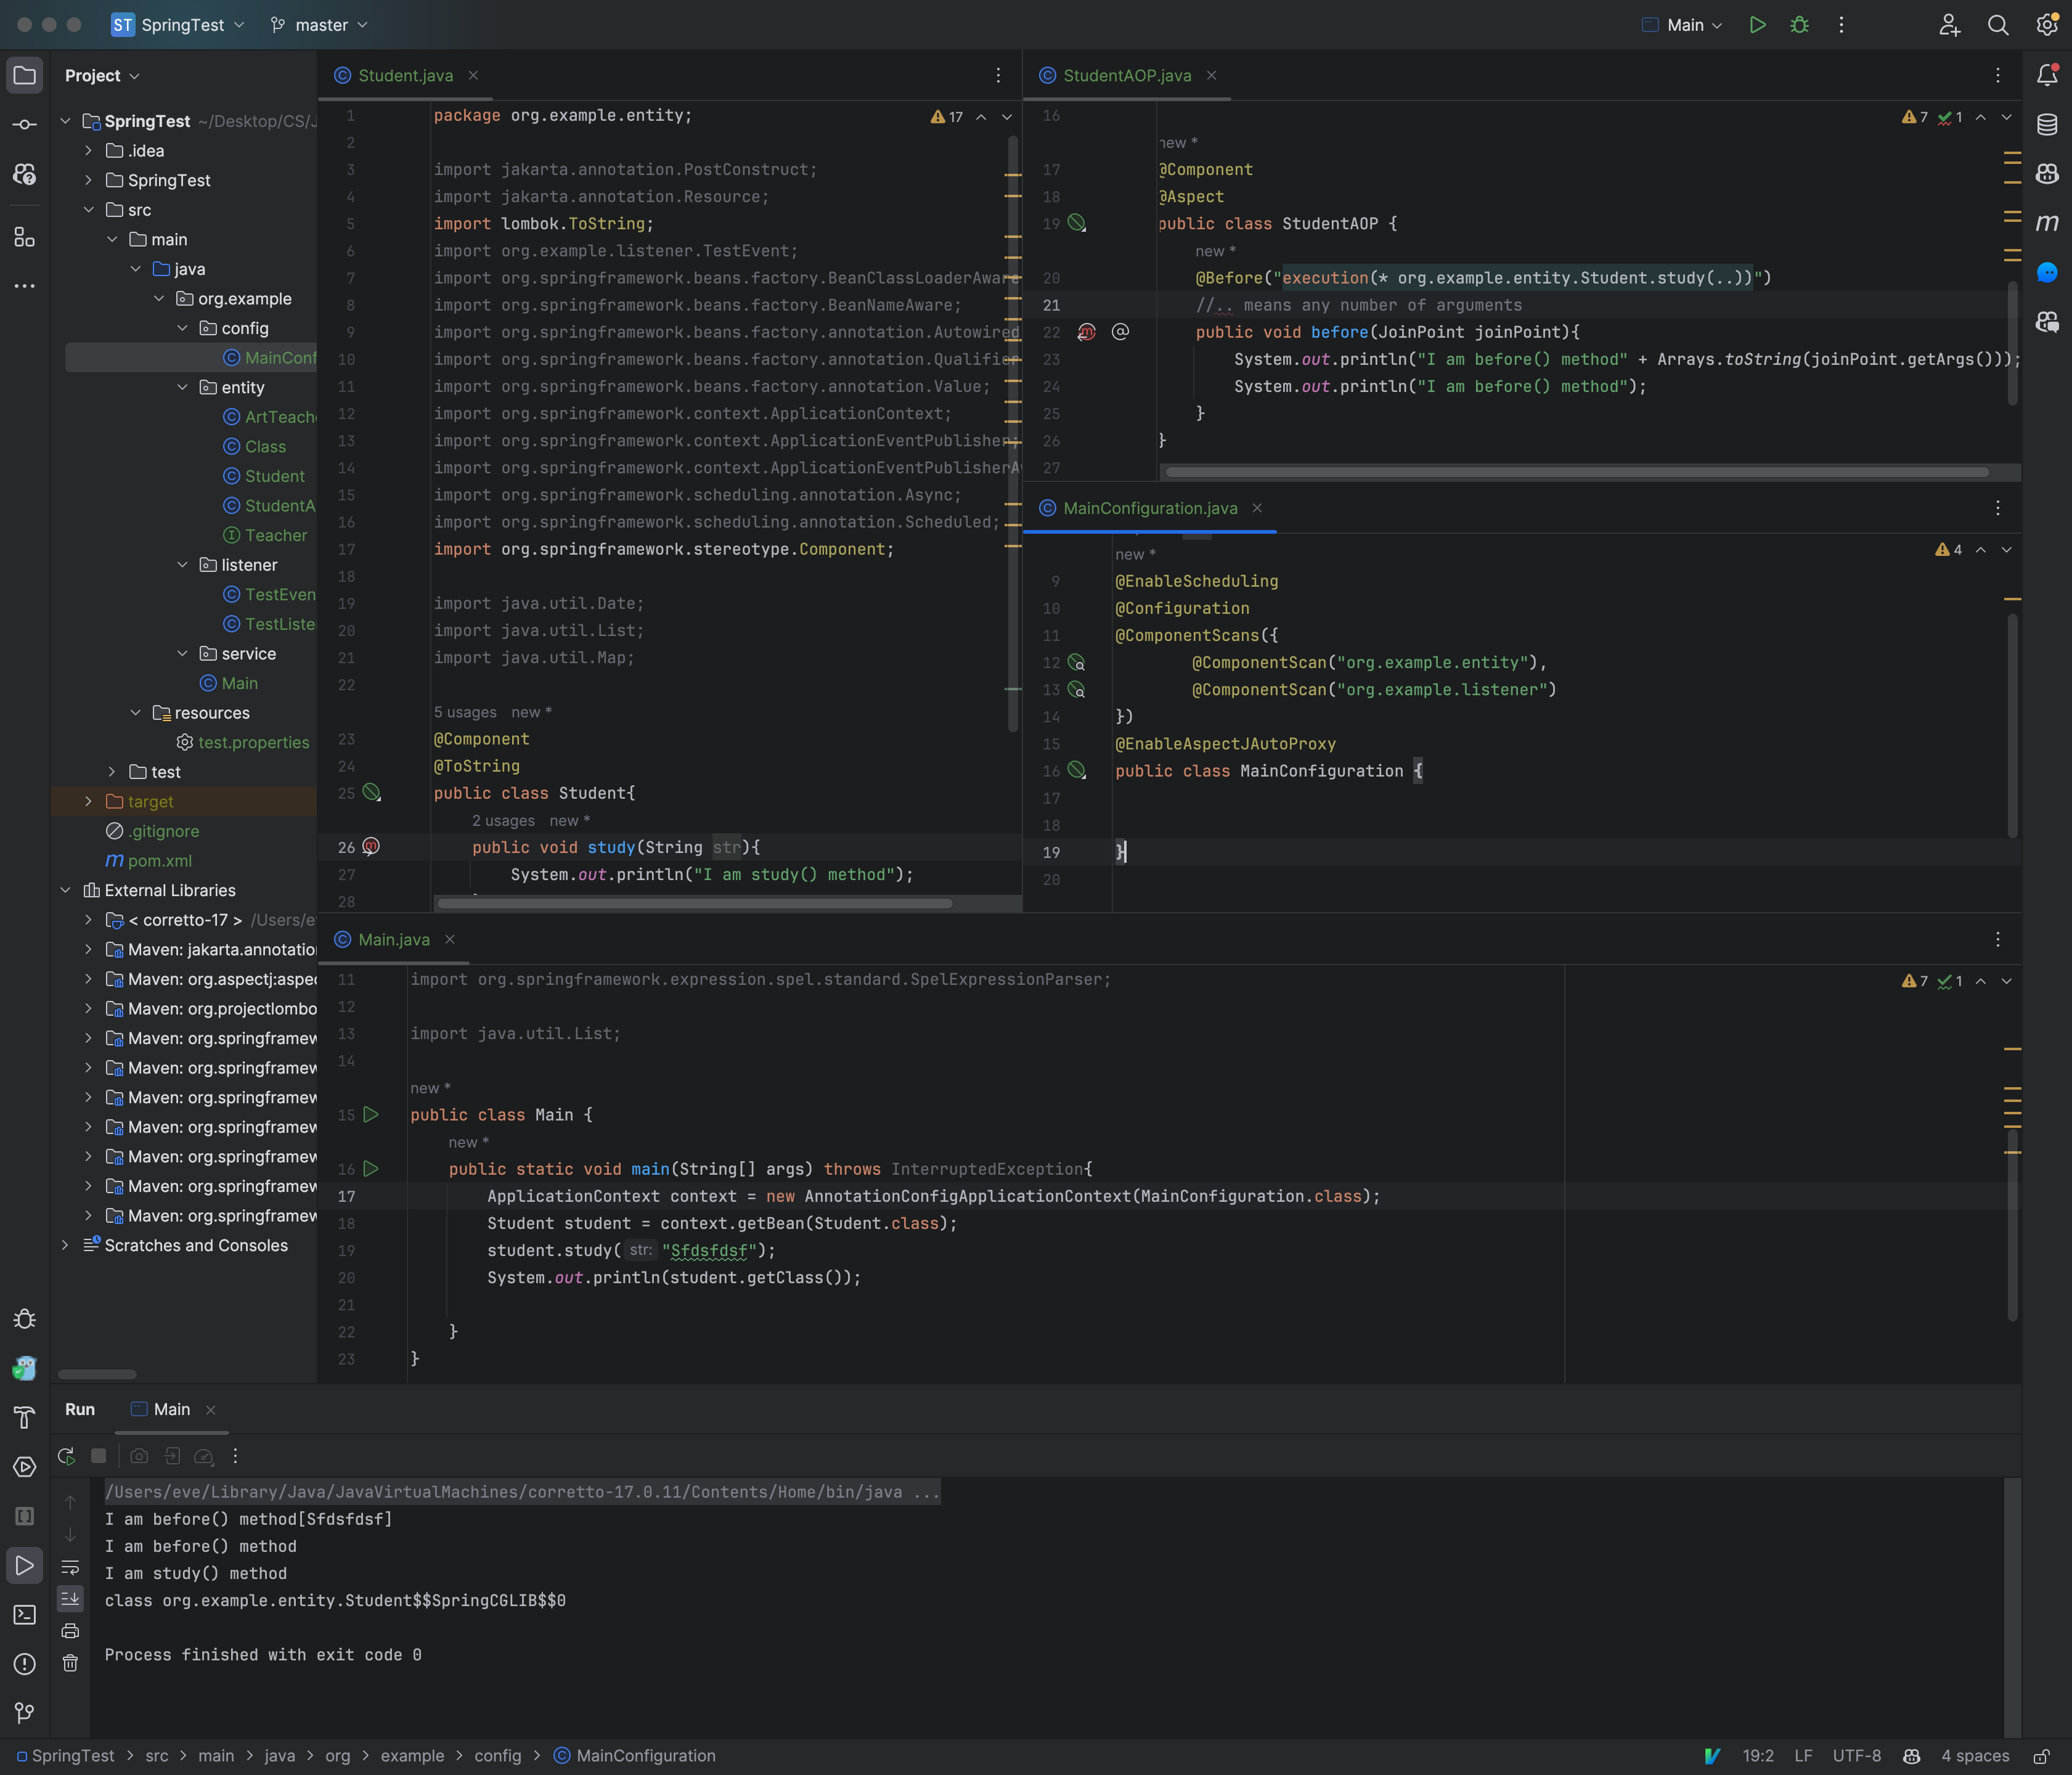The width and height of the screenshot is (2072, 1775).
Task: Switch to Student.java tab
Action: (405, 75)
